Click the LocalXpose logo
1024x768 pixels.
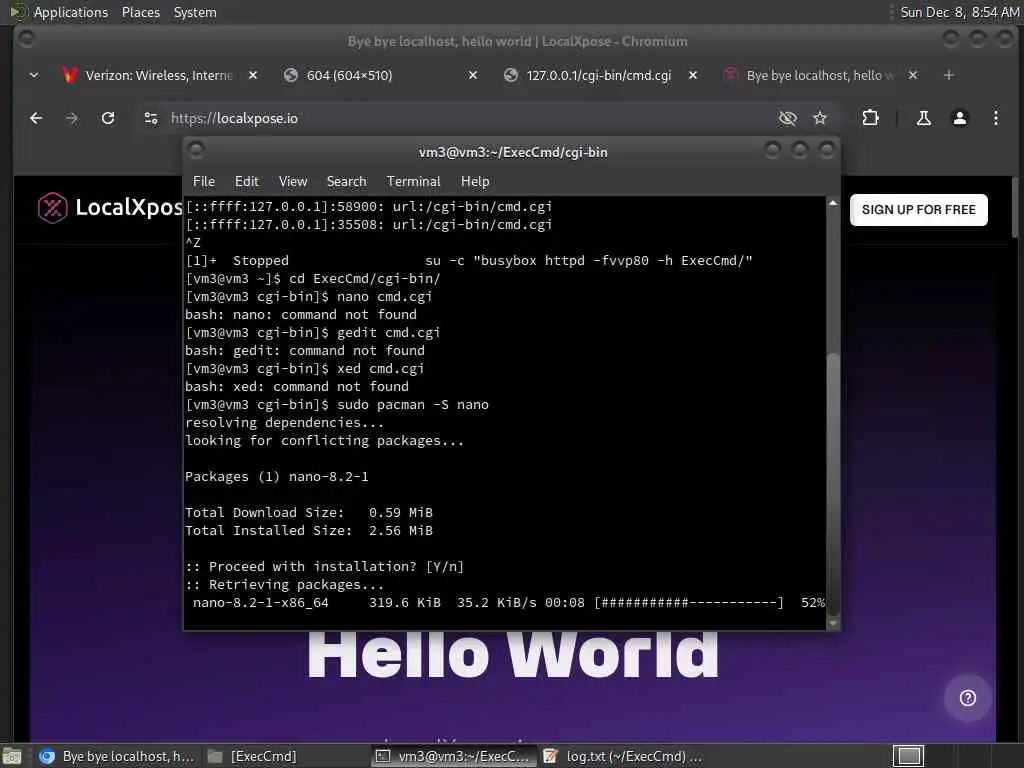[110, 208]
